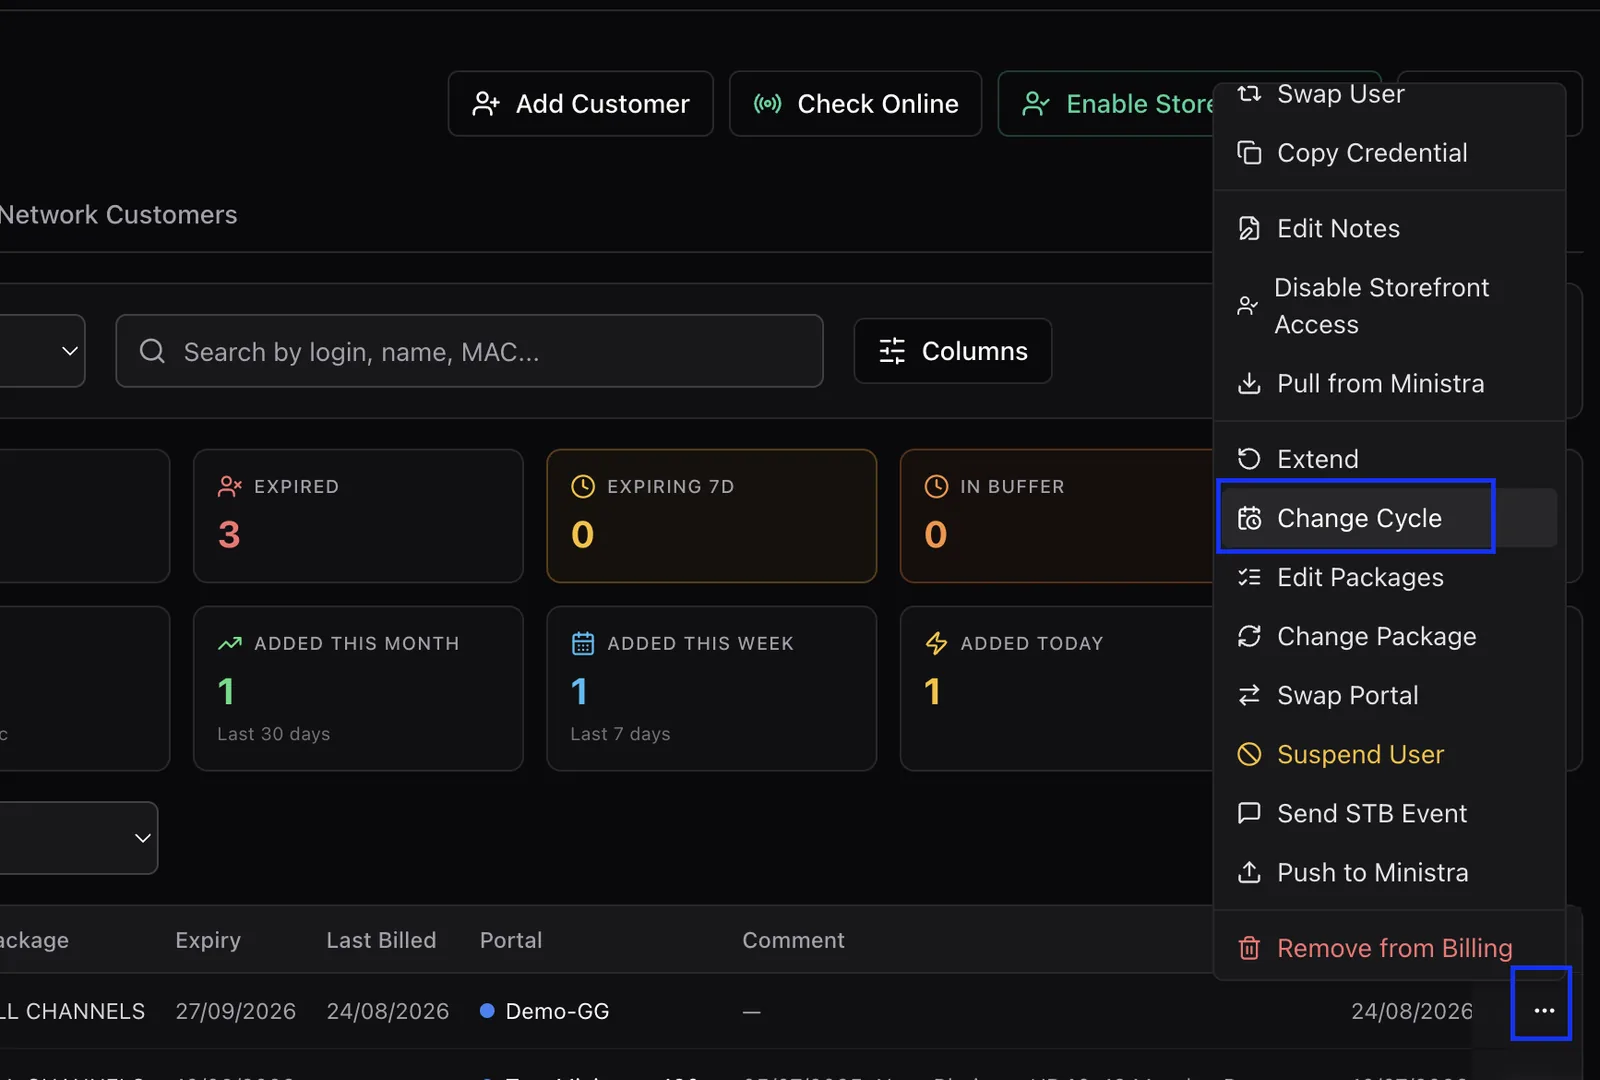Select Suspend User menu item
This screenshot has height=1080, width=1600.
(x=1389, y=754)
